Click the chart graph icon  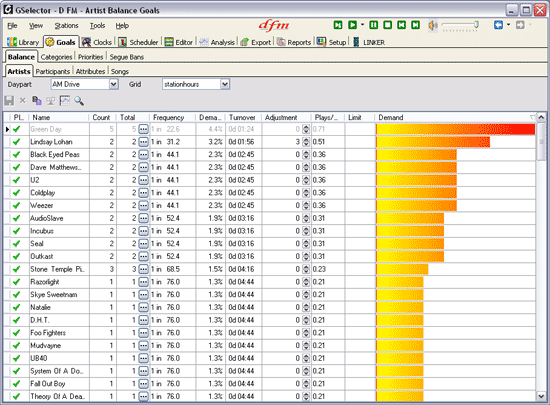click(65, 101)
